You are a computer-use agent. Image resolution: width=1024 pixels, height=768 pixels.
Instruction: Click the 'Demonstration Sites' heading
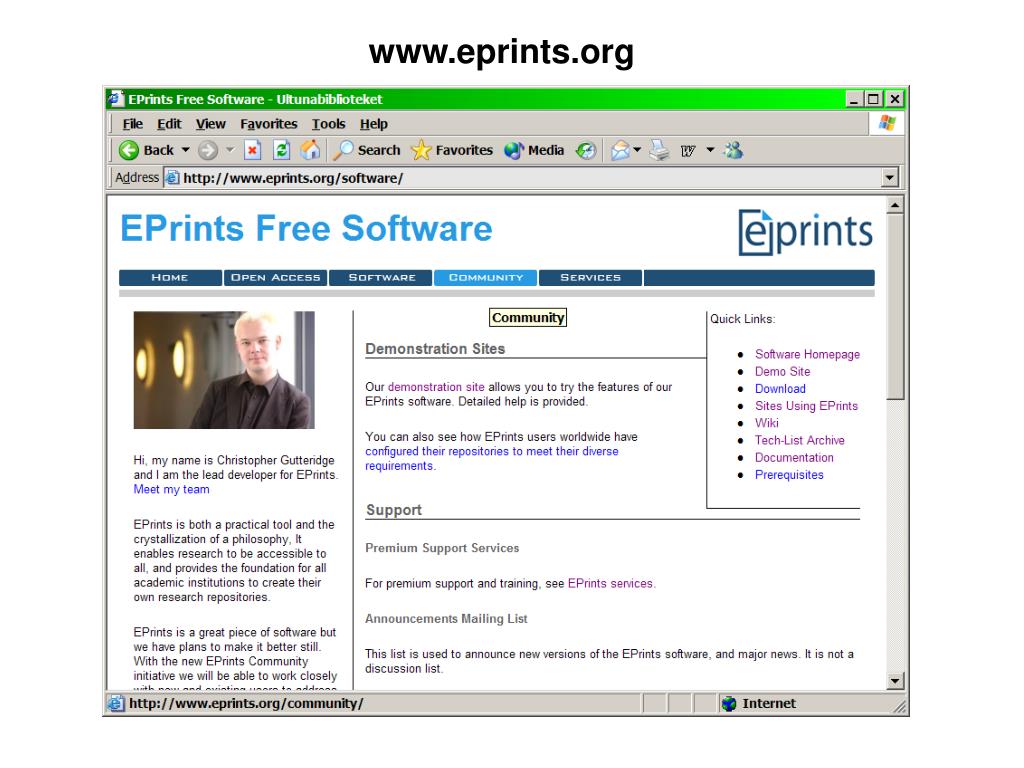pos(435,349)
